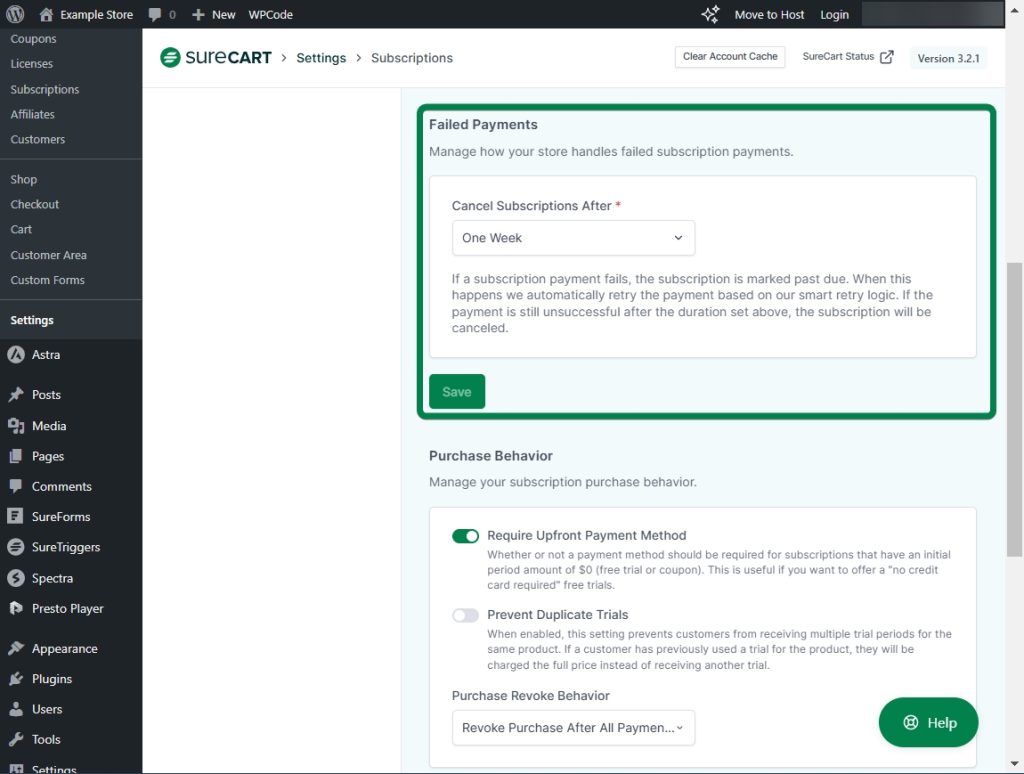Expand Cancel Subscriptions After dropdown
This screenshot has width=1024, height=774.
(573, 238)
